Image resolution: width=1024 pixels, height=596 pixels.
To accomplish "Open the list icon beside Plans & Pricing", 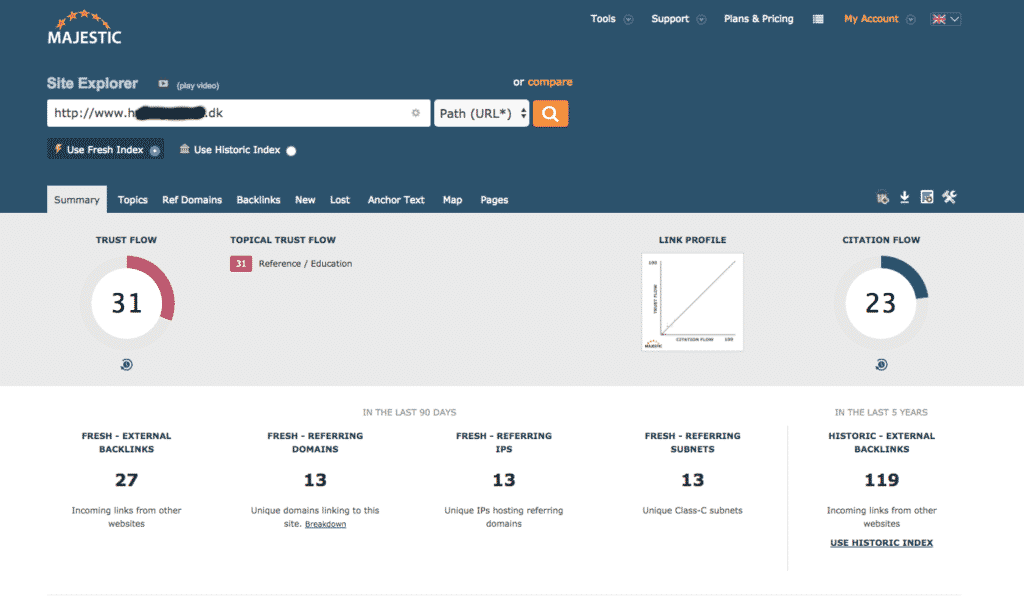I will click(818, 19).
